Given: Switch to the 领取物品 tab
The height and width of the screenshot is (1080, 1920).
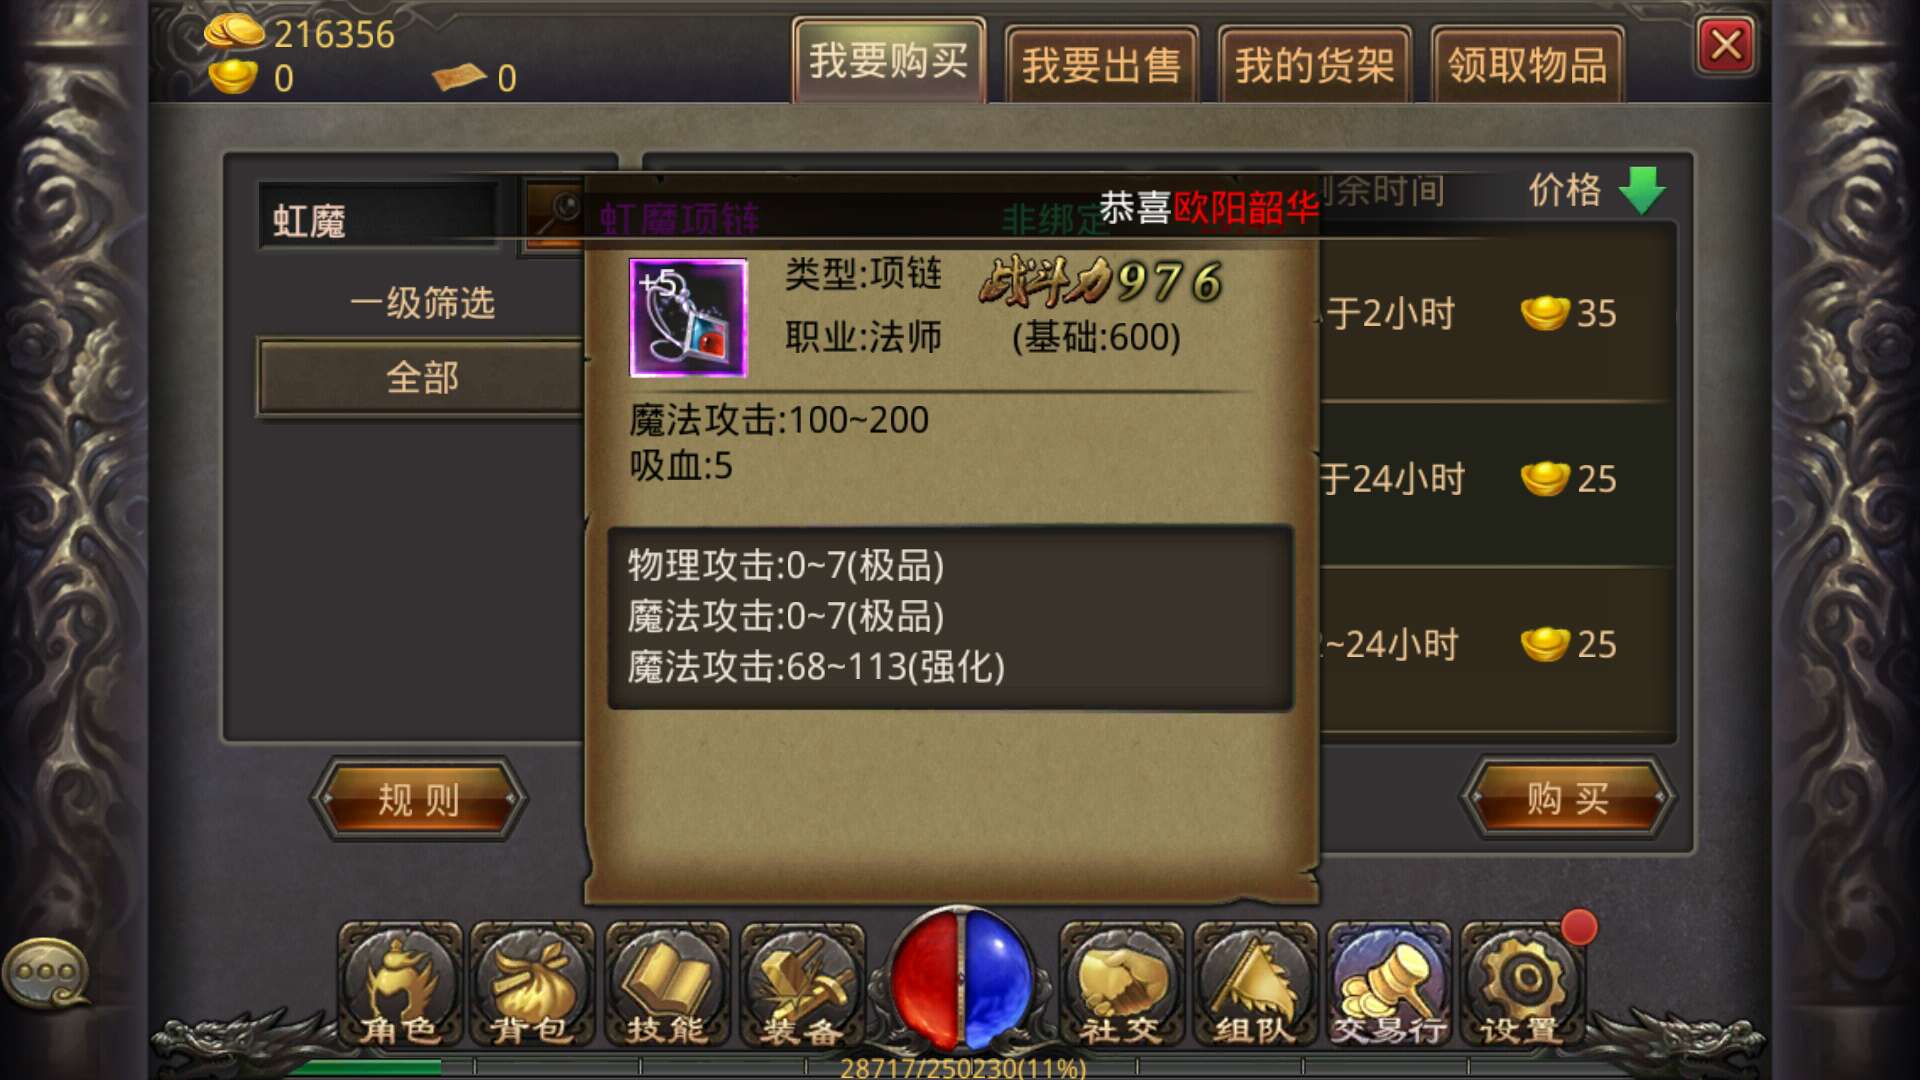Looking at the screenshot, I should click(1527, 65).
